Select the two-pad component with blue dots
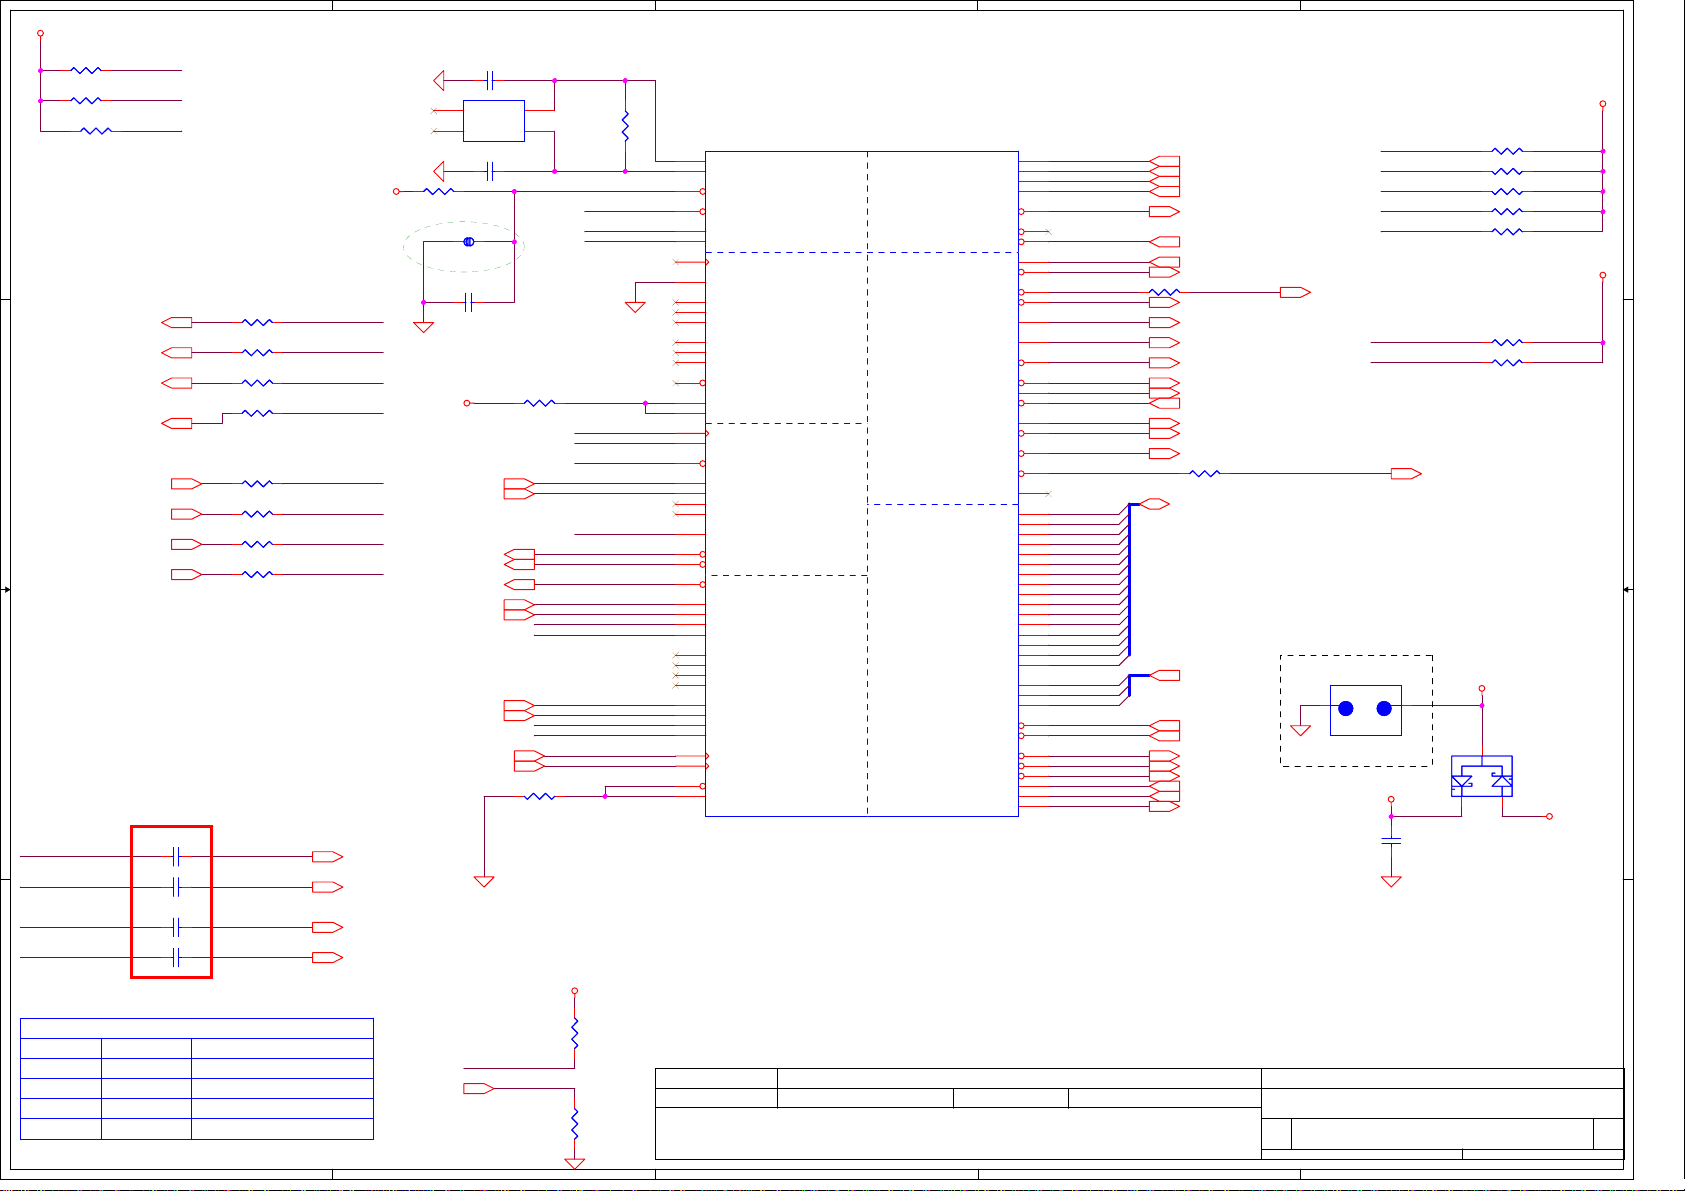The width and height of the screenshot is (1685, 1191). (x=1365, y=710)
